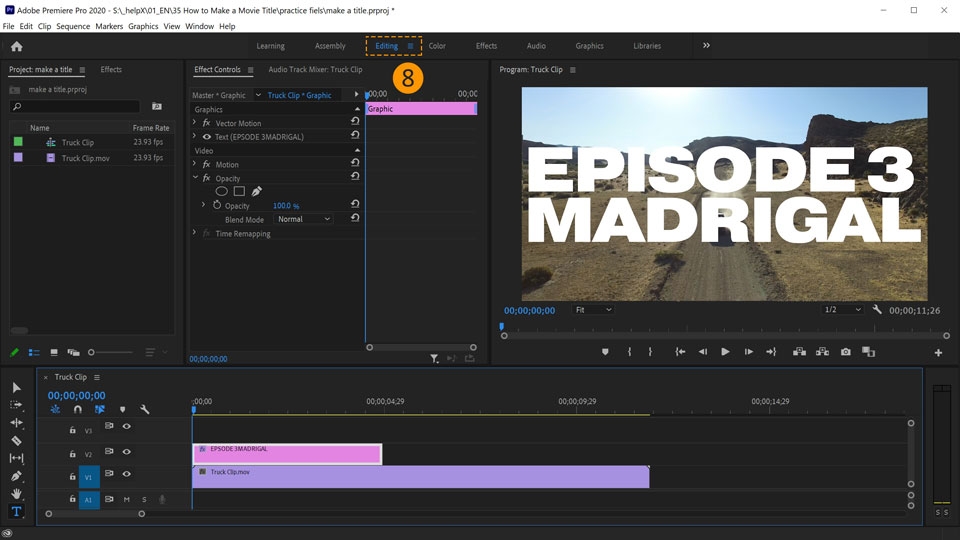This screenshot has height=540, width=960.
Task: Open the Sequence menu
Action: (x=72, y=26)
